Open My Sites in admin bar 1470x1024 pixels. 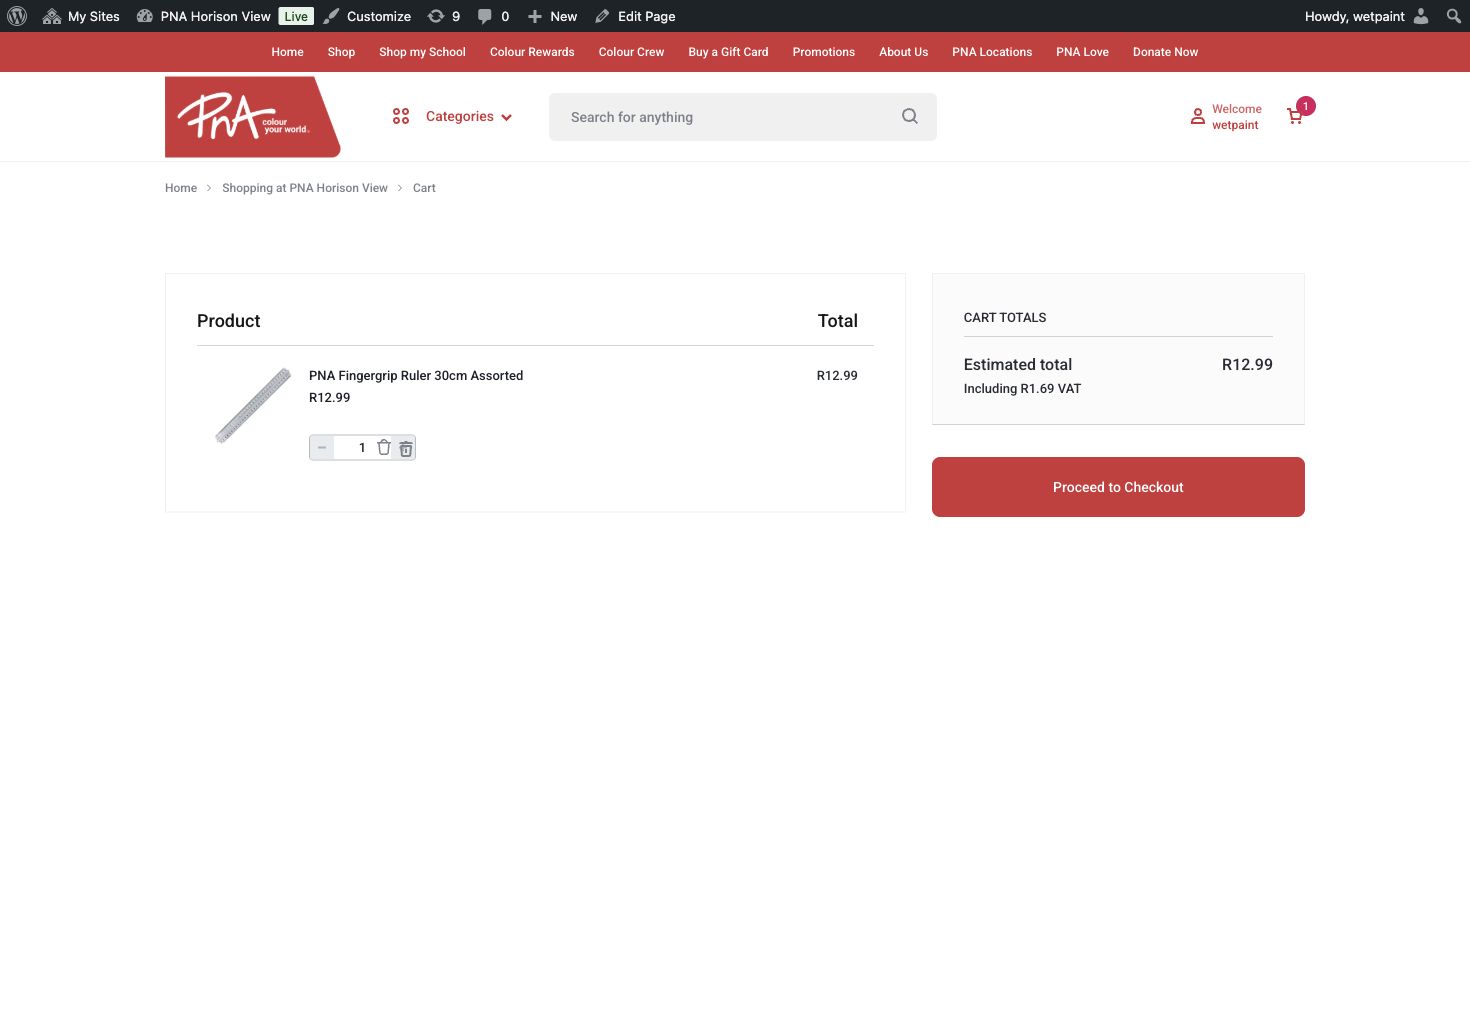tap(81, 16)
